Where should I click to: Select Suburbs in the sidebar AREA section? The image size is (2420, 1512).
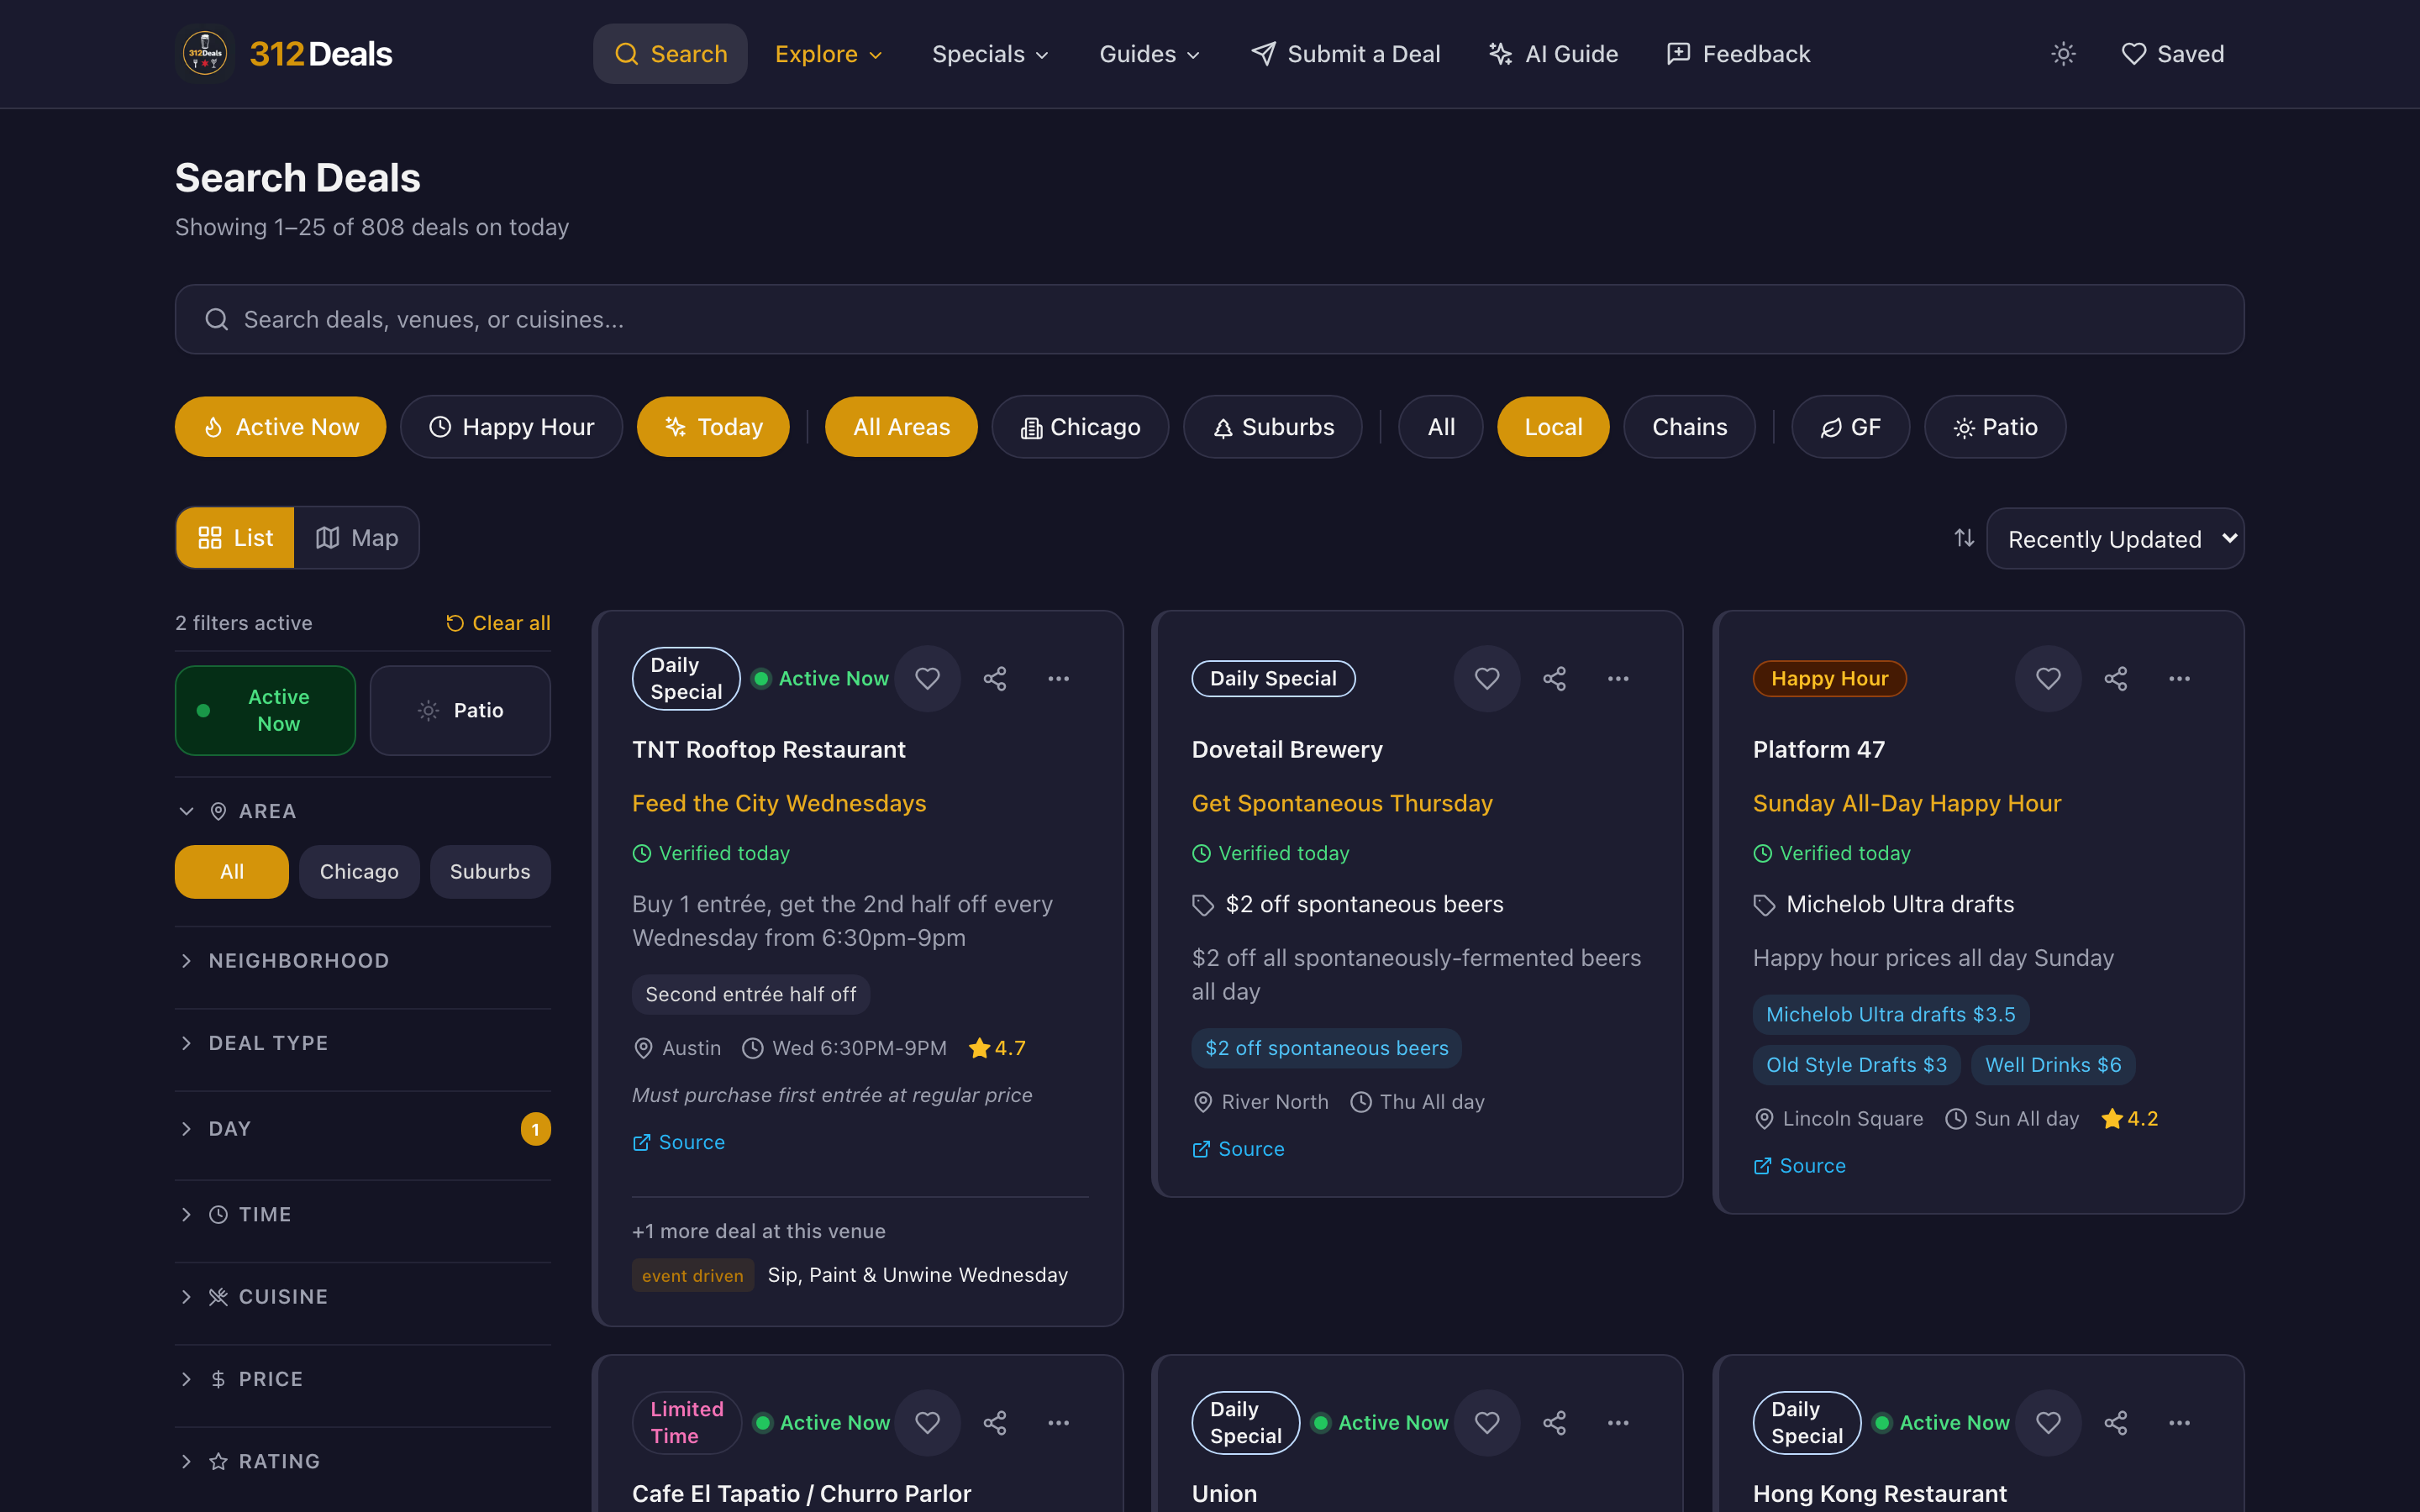point(490,872)
